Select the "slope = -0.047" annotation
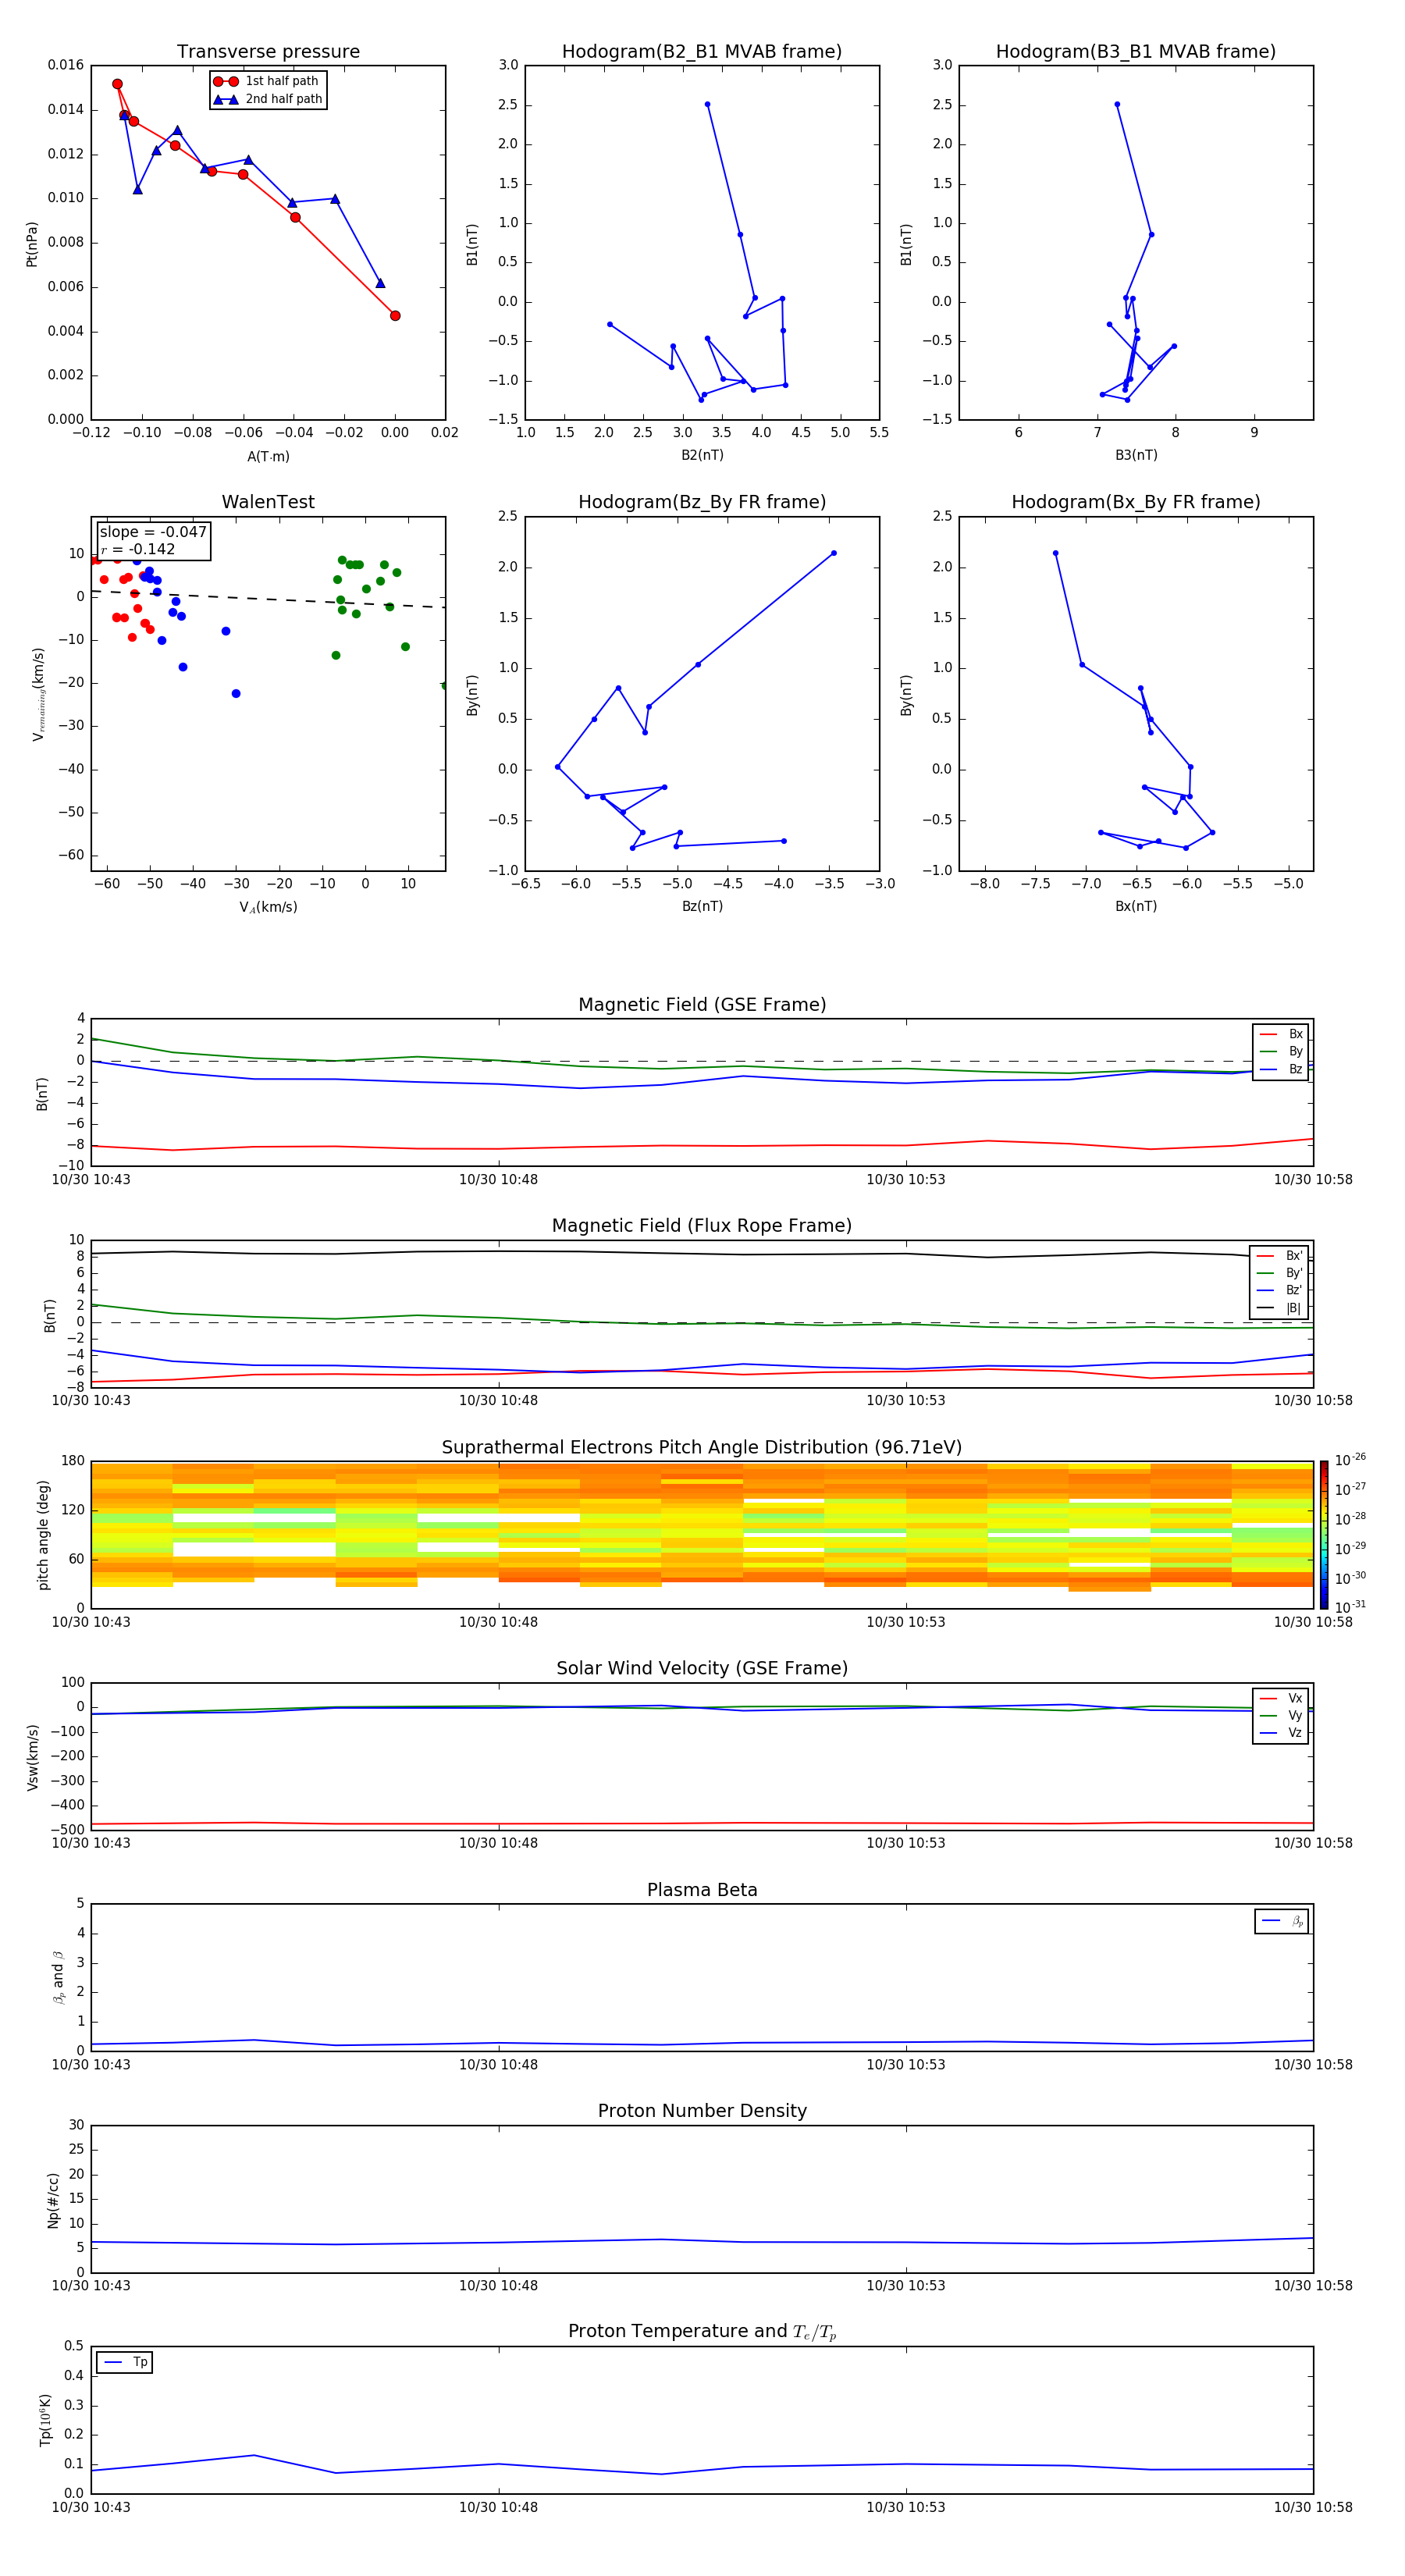The image size is (1405, 2576). [x=153, y=532]
